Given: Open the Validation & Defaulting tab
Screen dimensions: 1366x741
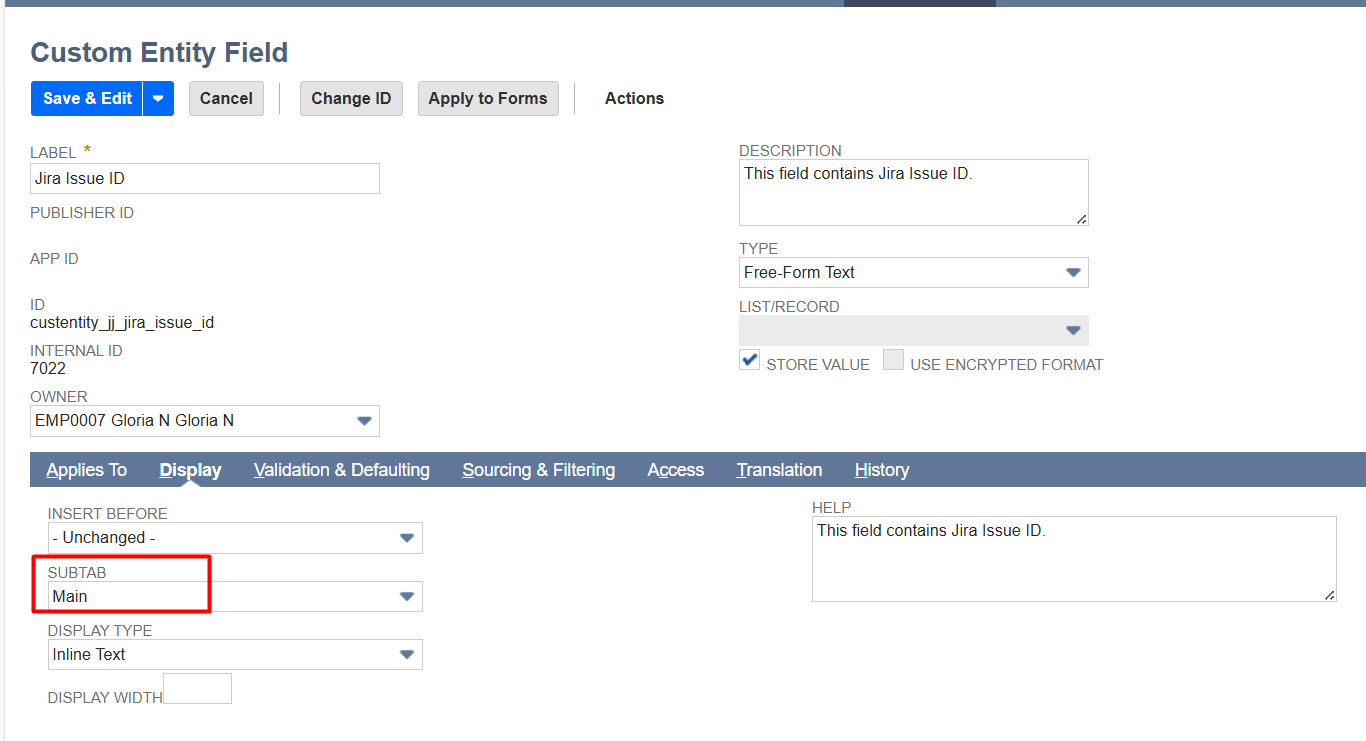Looking at the screenshot, I should (342, 470).
